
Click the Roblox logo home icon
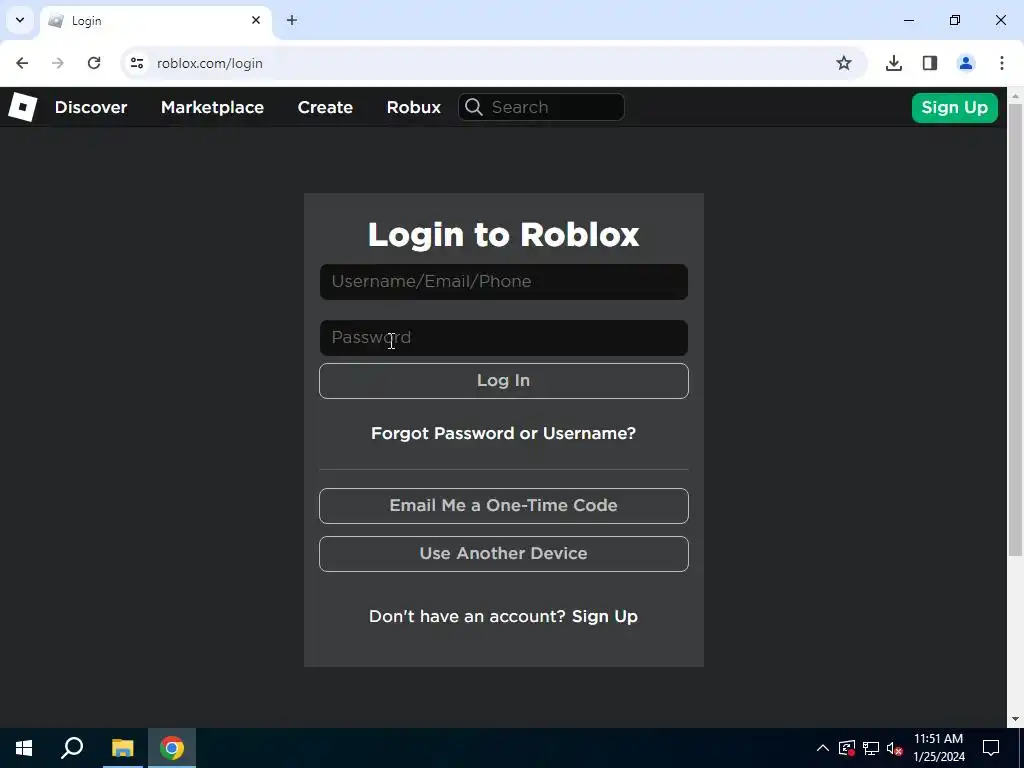point(22,107)
